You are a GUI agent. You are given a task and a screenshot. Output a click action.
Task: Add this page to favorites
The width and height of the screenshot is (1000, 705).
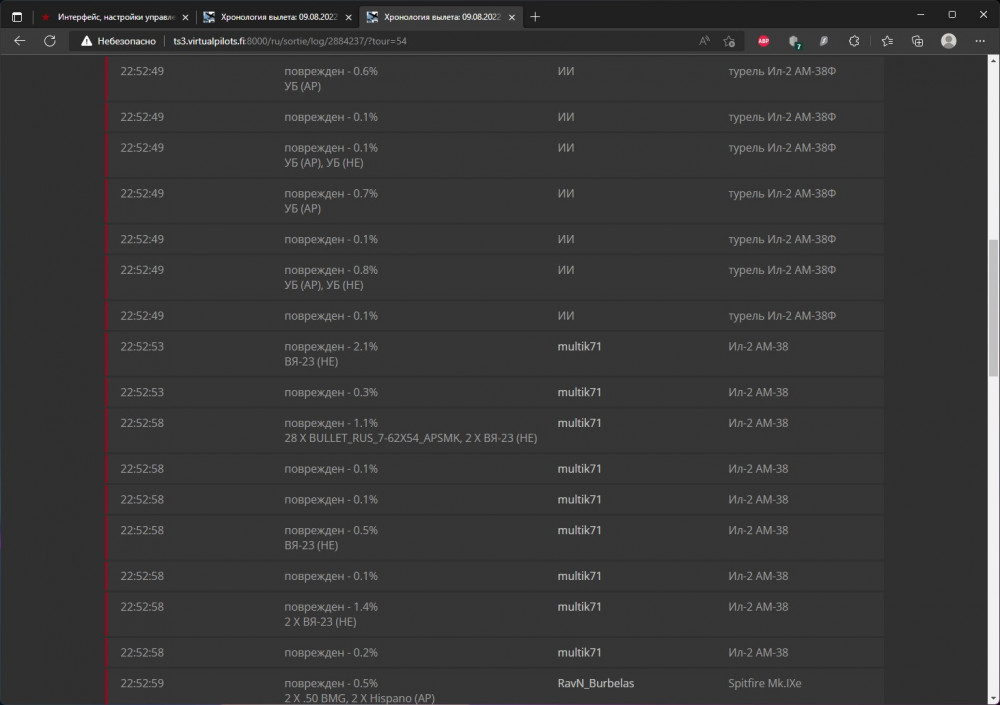tap(729, 41)
